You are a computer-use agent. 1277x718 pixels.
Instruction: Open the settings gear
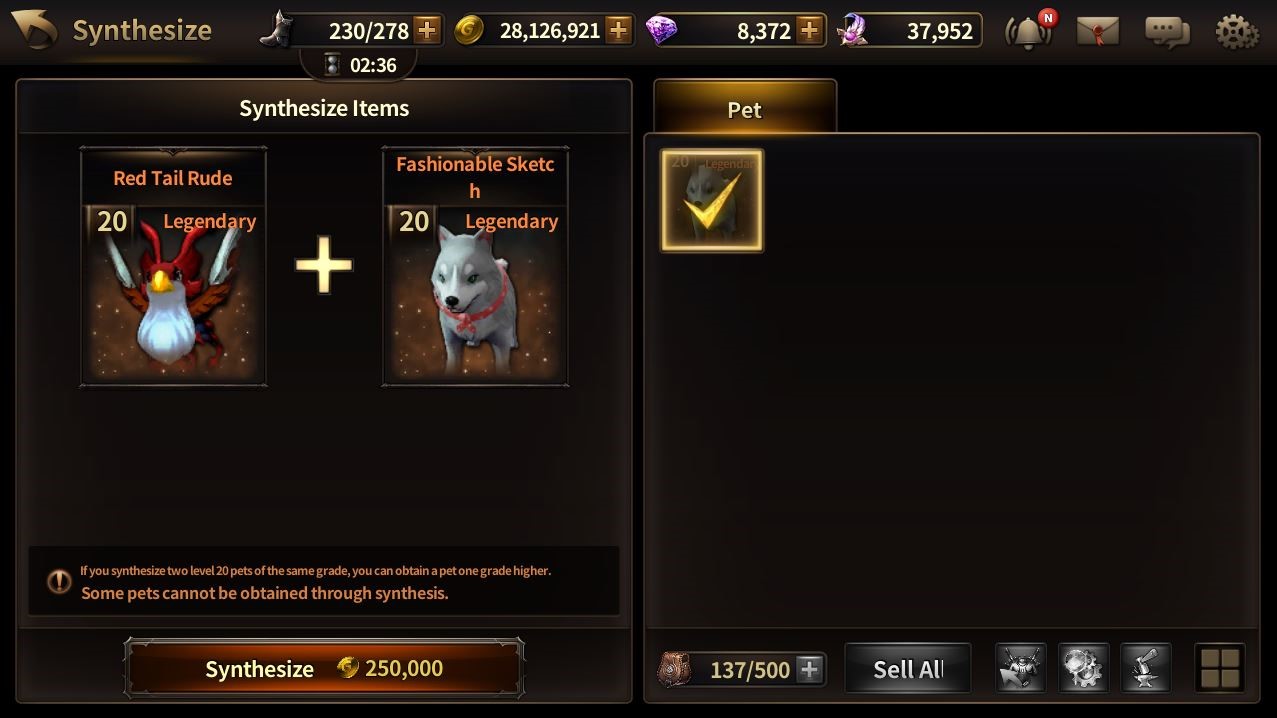pos(1237,31)
